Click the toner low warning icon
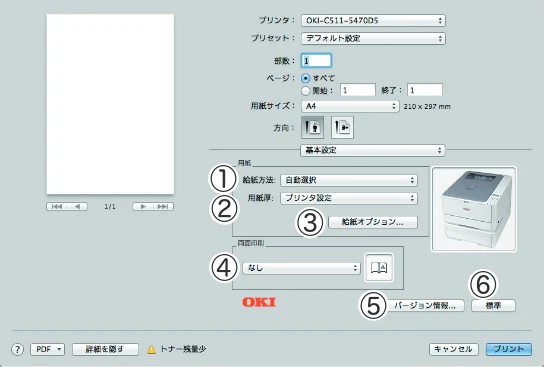Viewport: 545px width, 367px height. [x=151, y=349]
